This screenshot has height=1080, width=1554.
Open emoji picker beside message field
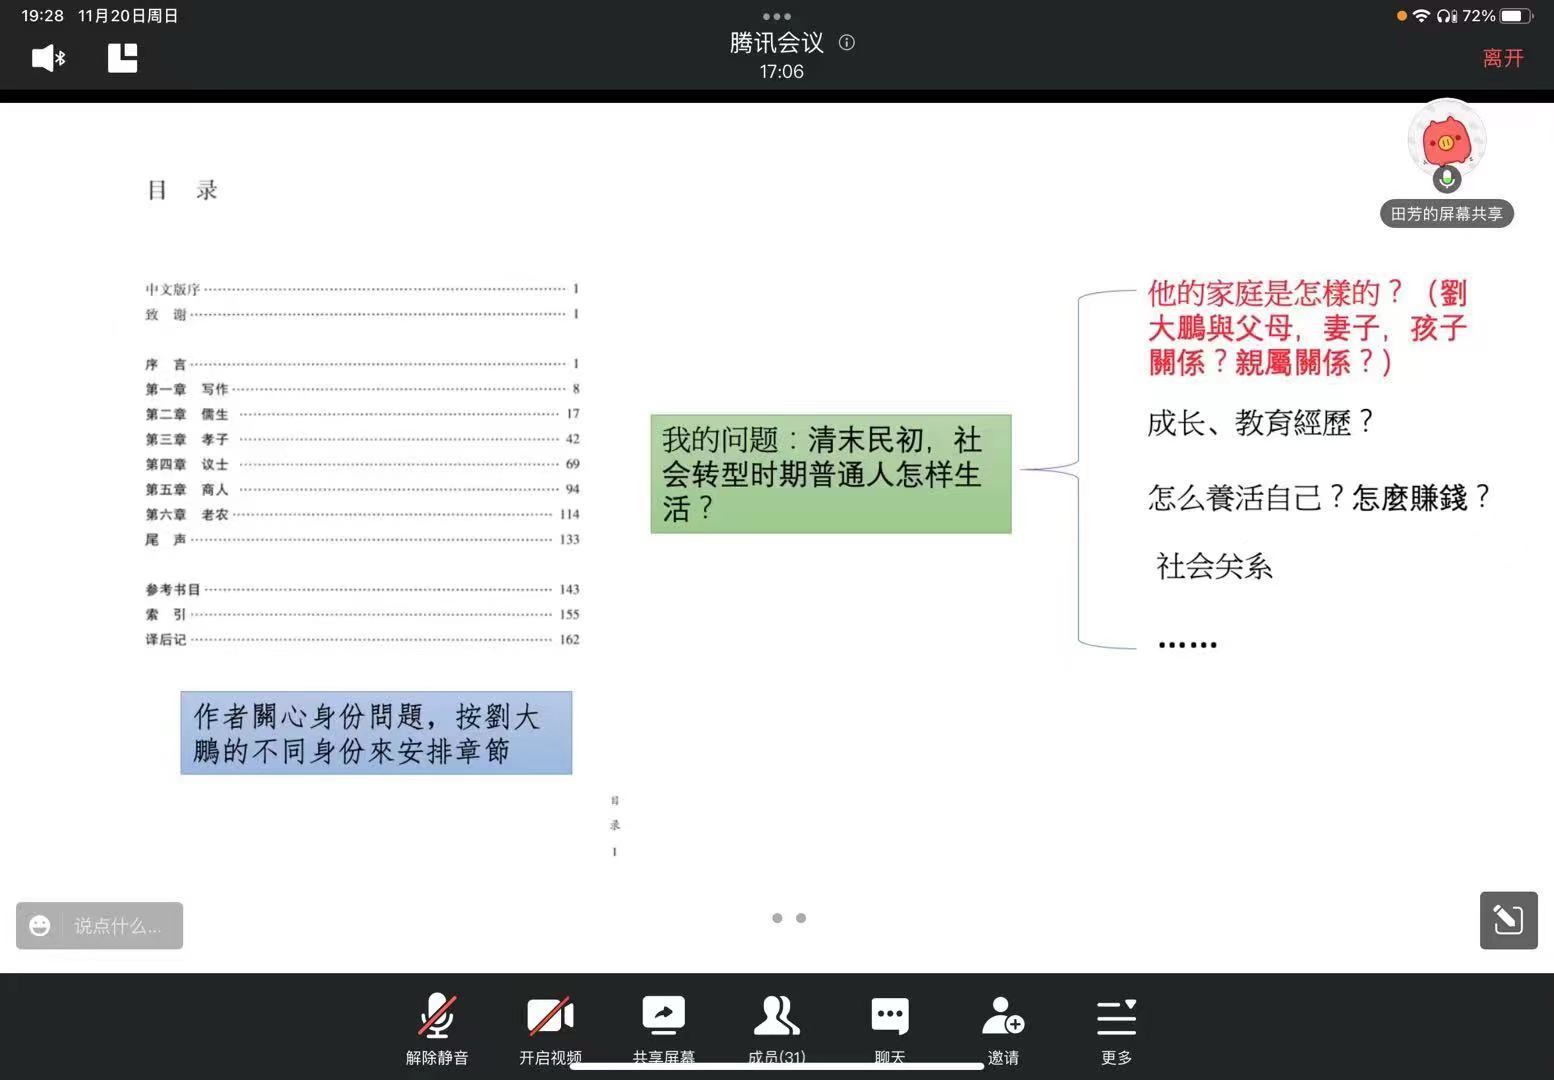tap(40, 926)
